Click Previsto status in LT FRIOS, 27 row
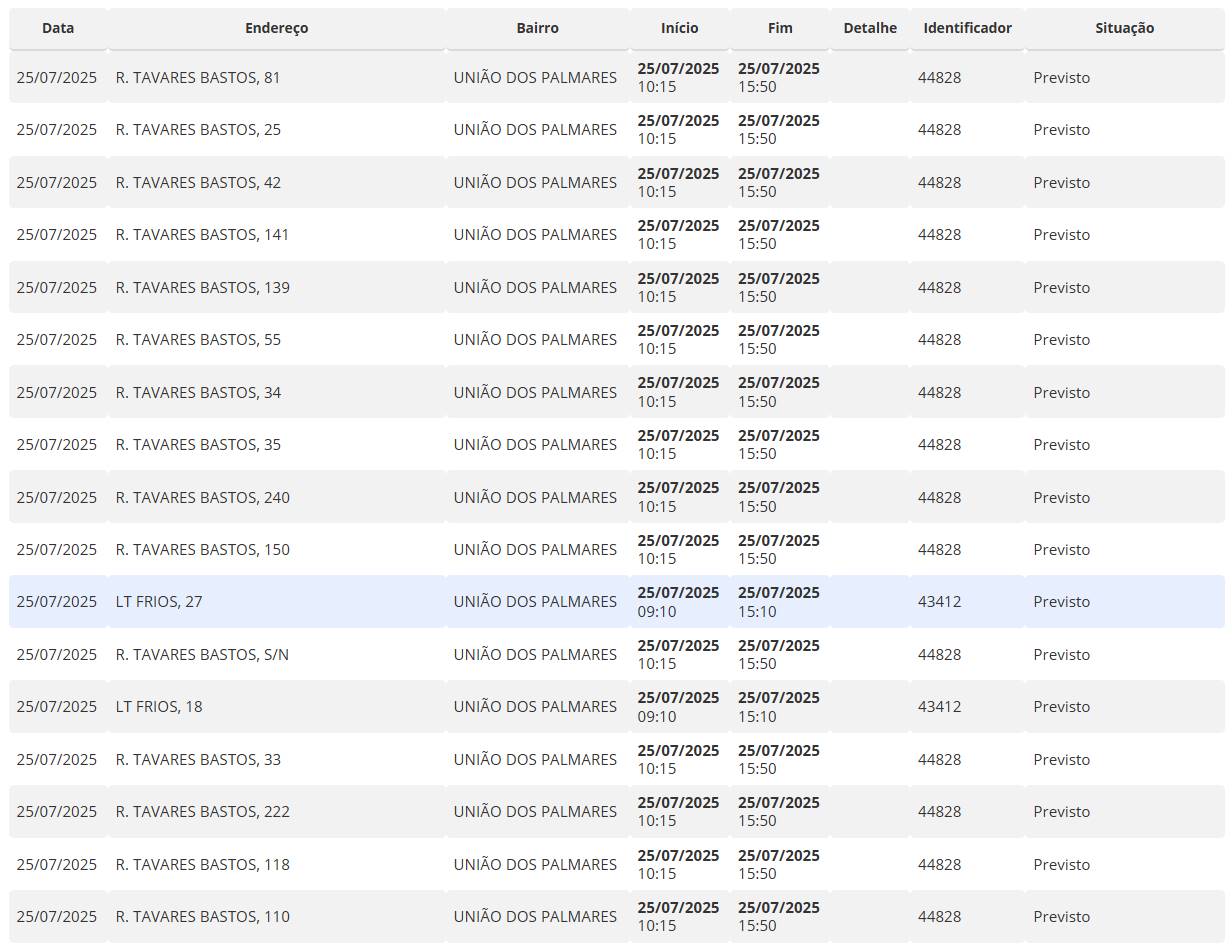Screen dimensions: 1232x946 click(x=1062, y=601)
